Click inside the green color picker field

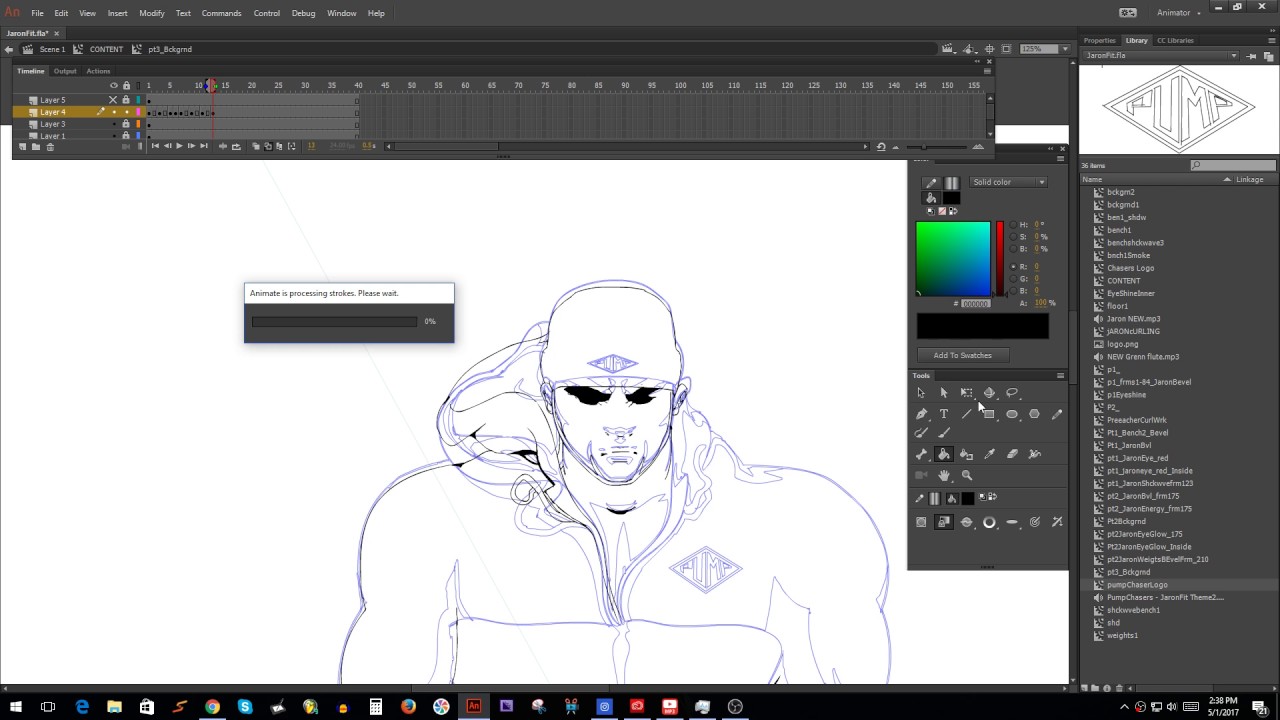tap(953, 258)
